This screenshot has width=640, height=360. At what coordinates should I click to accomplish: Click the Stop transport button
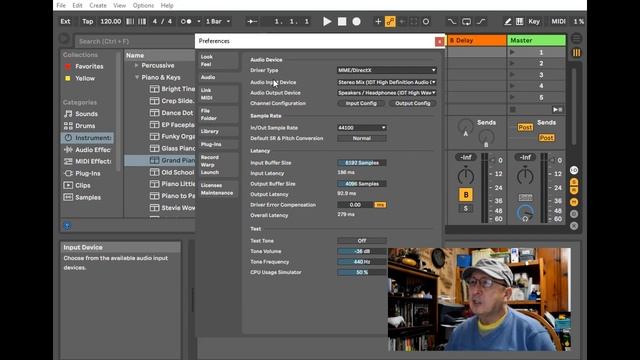[x=342, y=21]
